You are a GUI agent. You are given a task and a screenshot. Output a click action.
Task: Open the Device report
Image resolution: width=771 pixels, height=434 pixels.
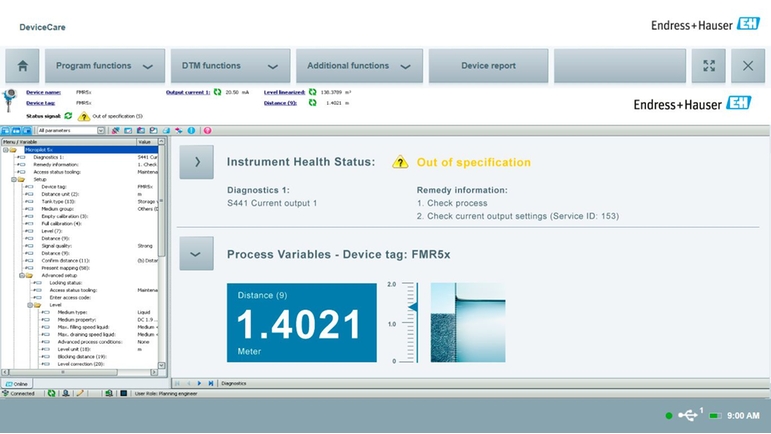pyautogui.click(x=488, y=65)
